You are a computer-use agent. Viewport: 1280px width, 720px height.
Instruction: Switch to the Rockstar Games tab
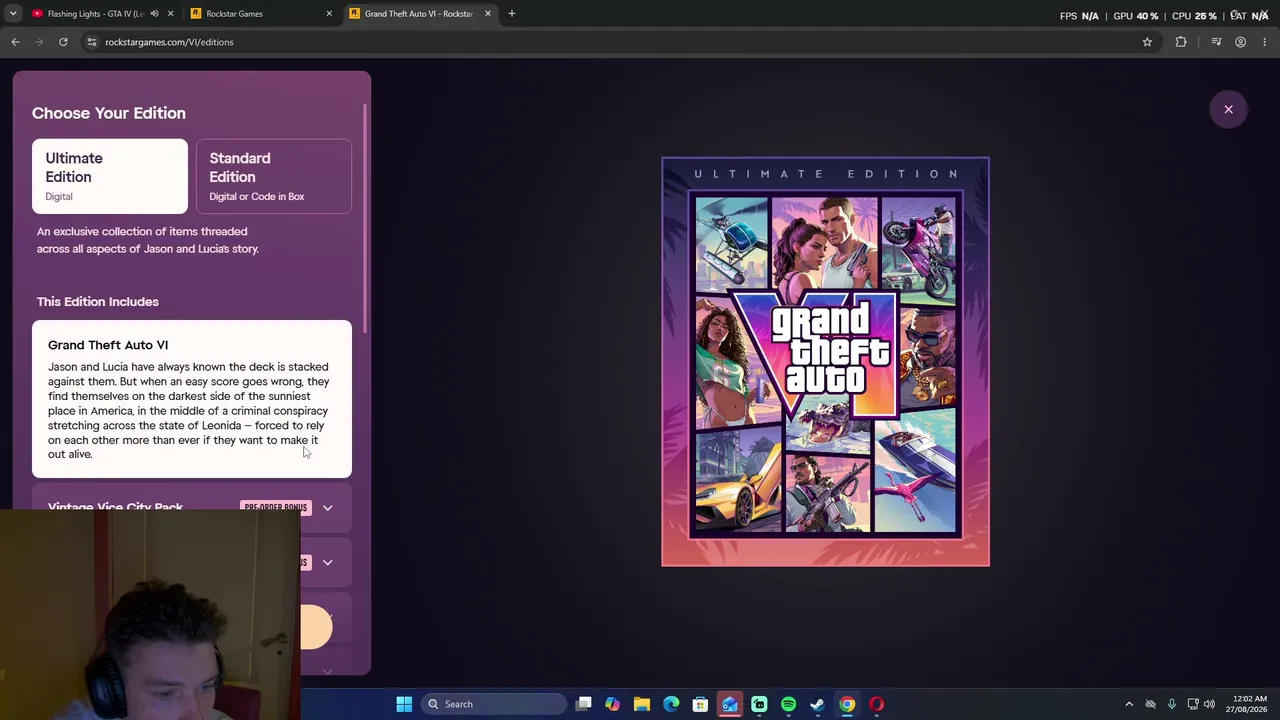point(261,14)
